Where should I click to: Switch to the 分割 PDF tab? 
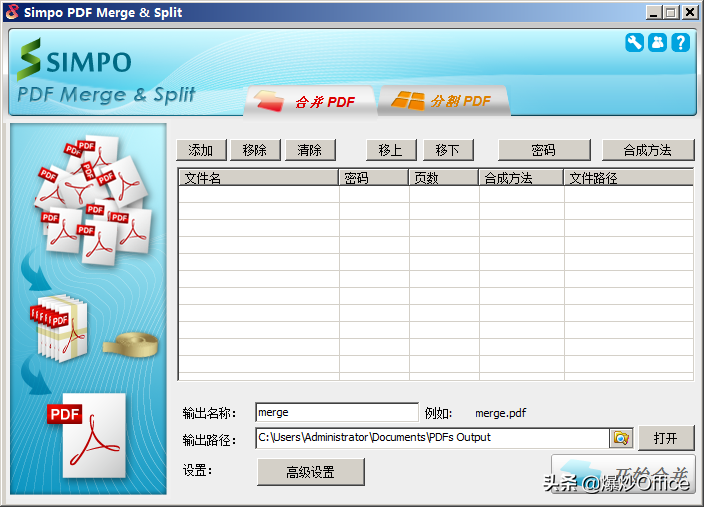pyautogui.click(x=444, y=101)
